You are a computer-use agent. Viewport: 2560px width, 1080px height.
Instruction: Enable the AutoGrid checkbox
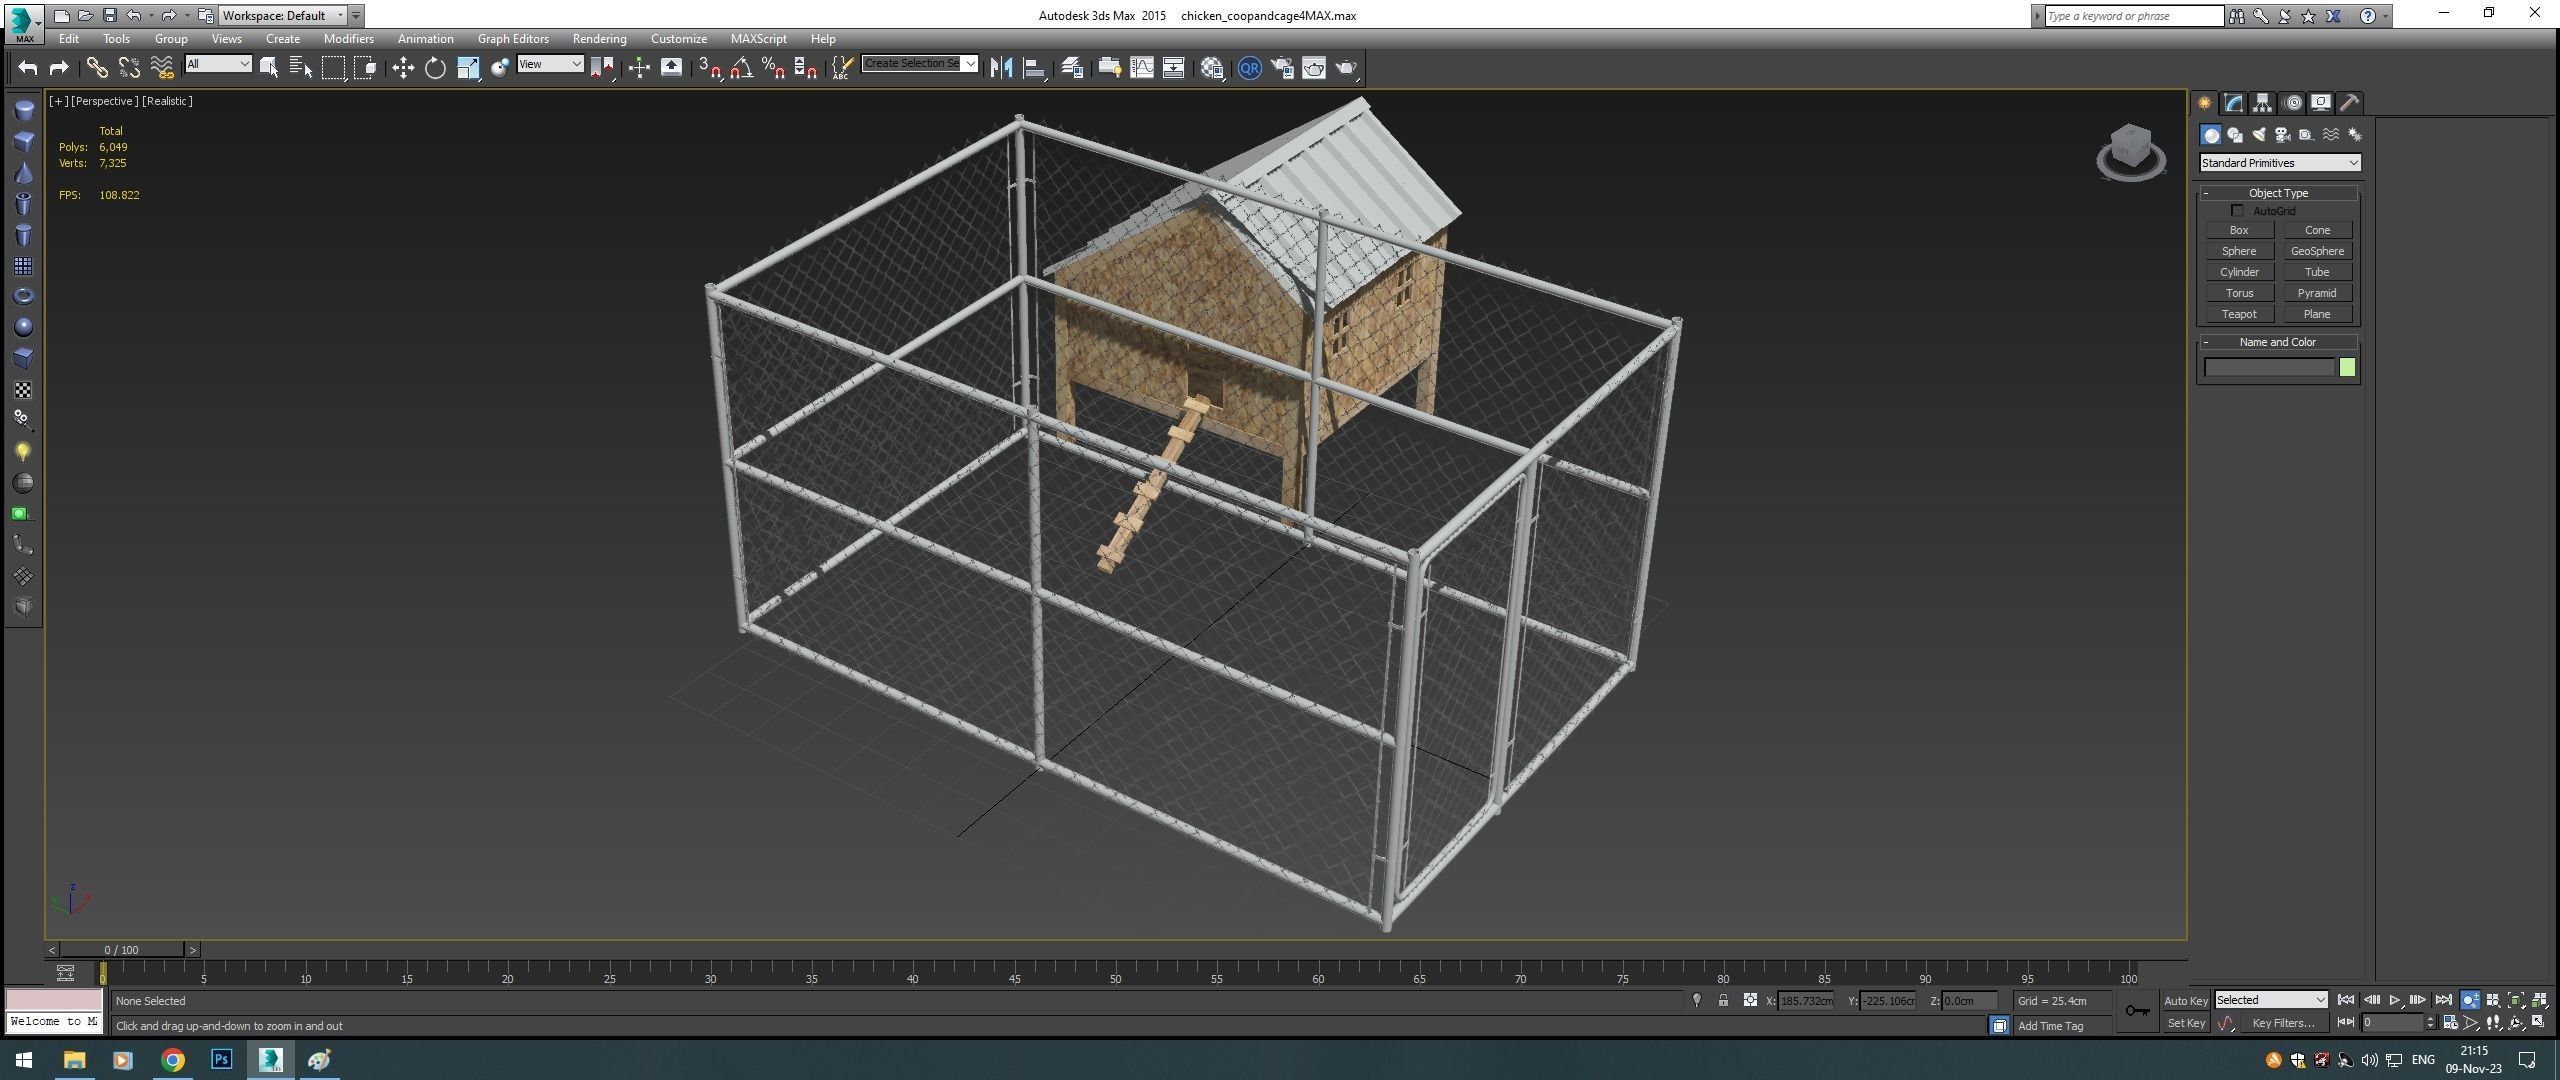pos(2237,211)
